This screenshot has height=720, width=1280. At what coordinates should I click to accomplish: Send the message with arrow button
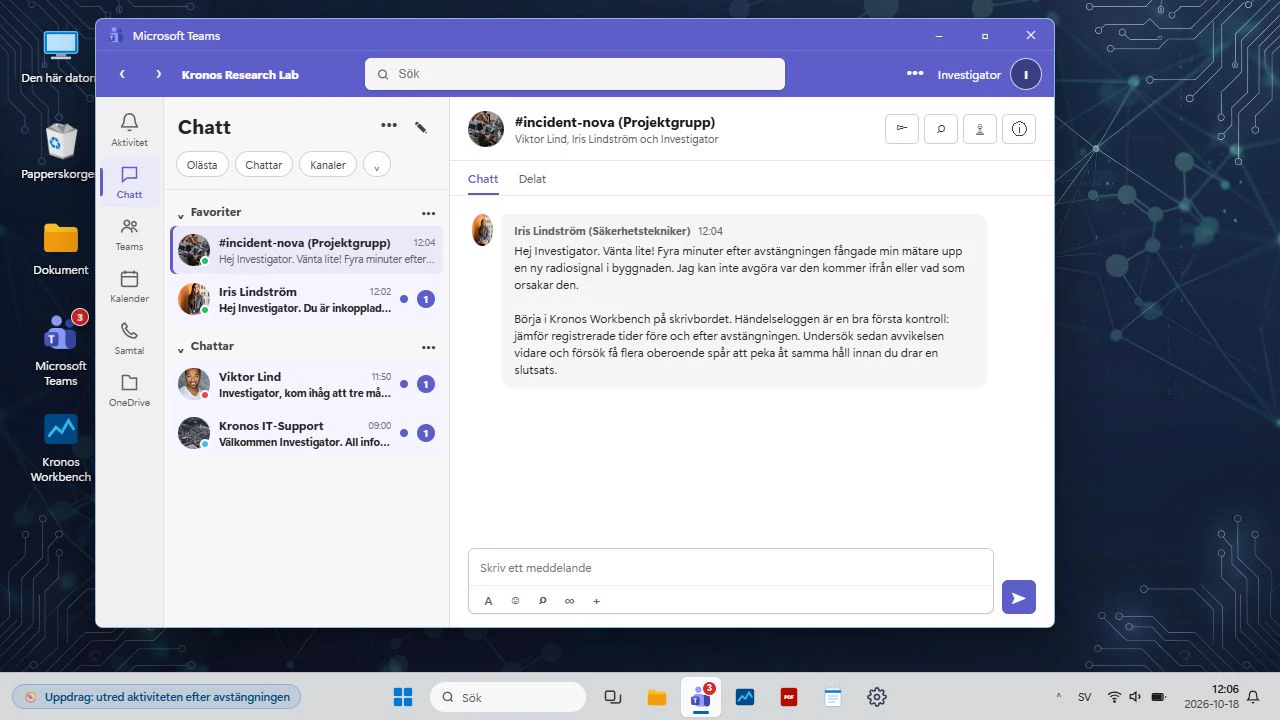click(x=1019, y=597)
